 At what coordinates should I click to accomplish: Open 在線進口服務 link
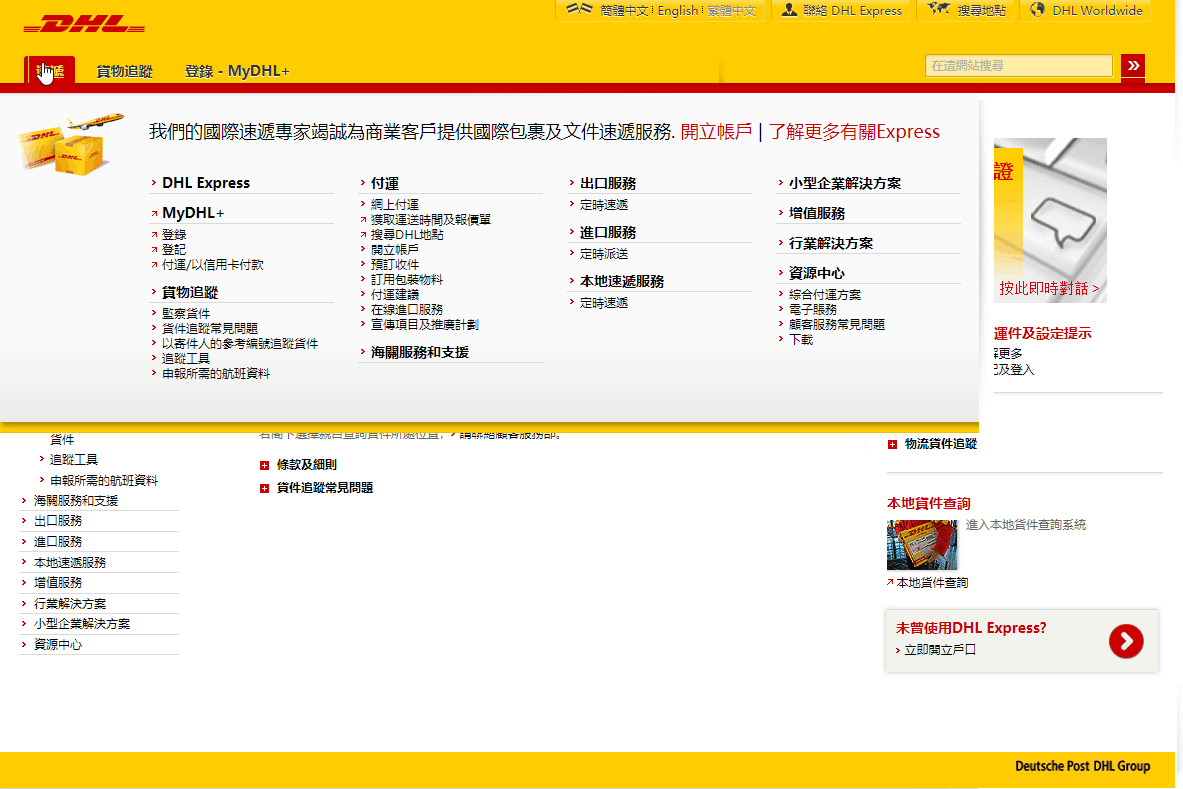[407, 310]
